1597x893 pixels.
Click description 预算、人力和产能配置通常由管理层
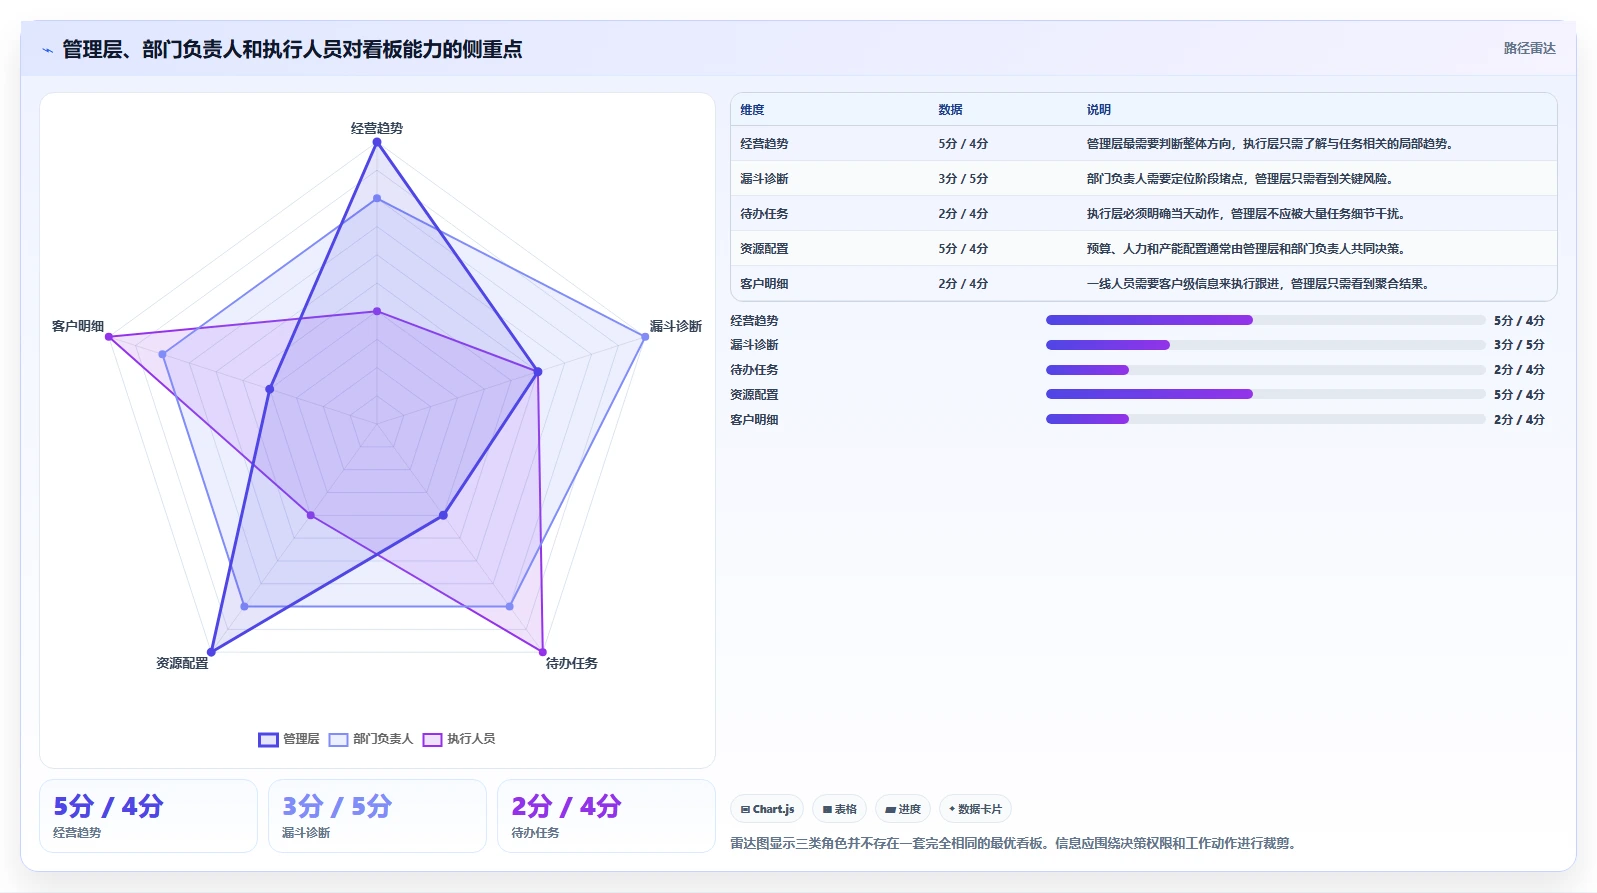click(x=1246, y=249)
